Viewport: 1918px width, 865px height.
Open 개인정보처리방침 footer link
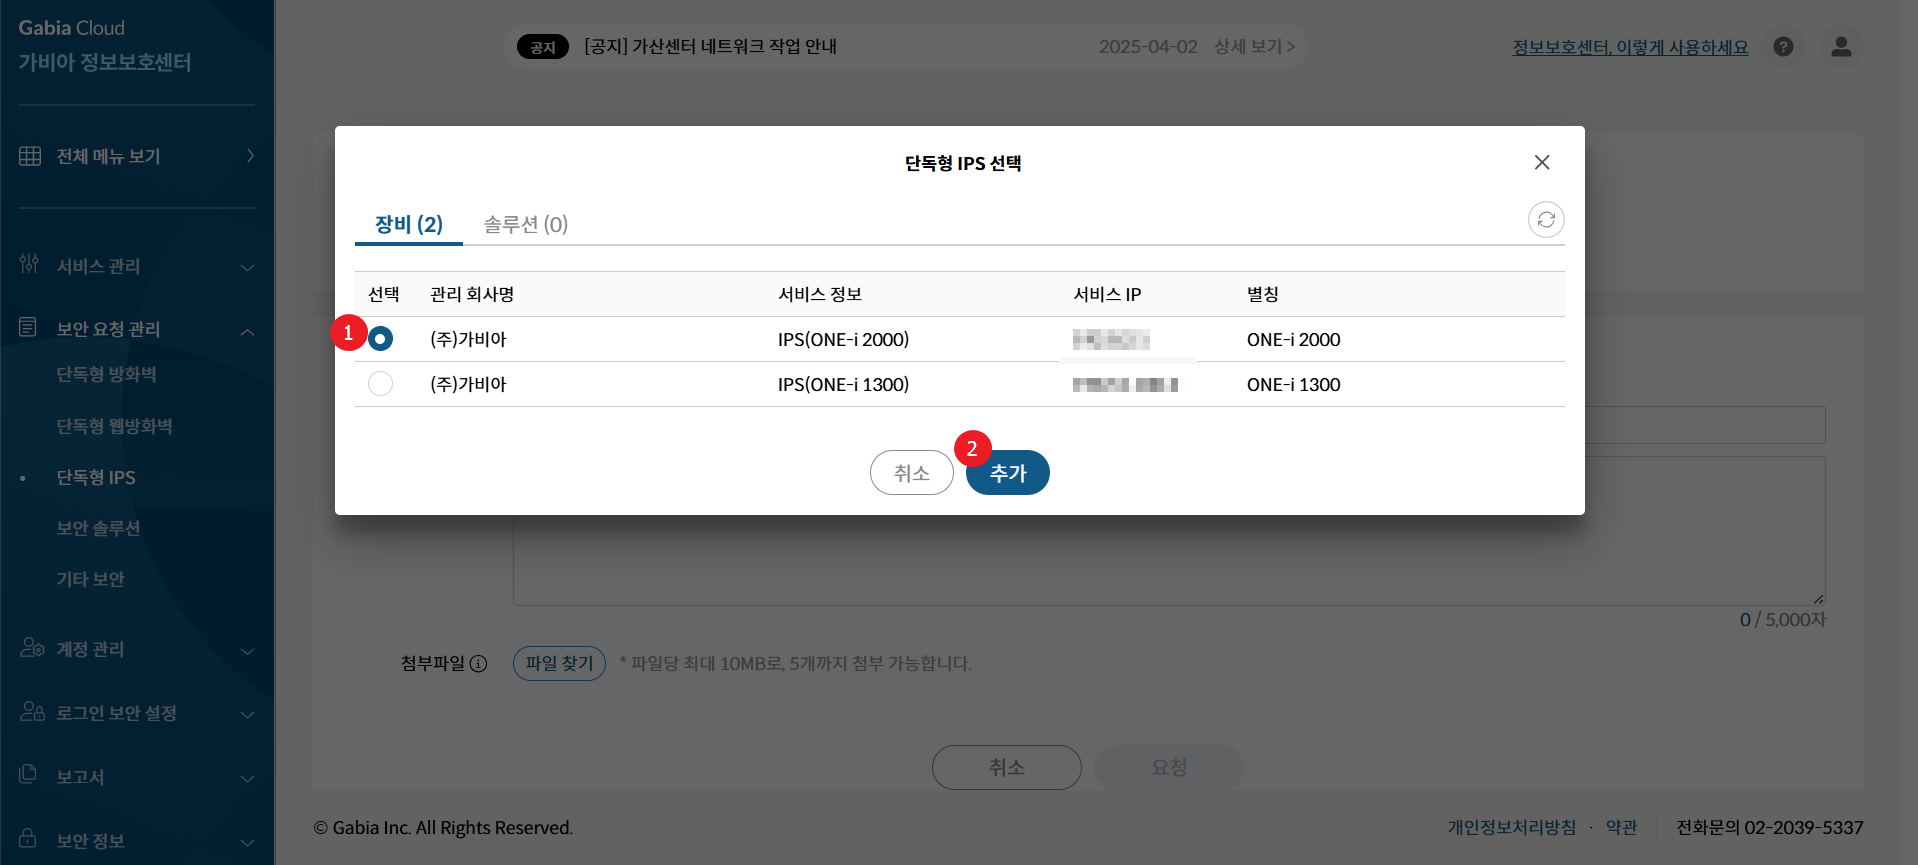tap(1512, 827)
